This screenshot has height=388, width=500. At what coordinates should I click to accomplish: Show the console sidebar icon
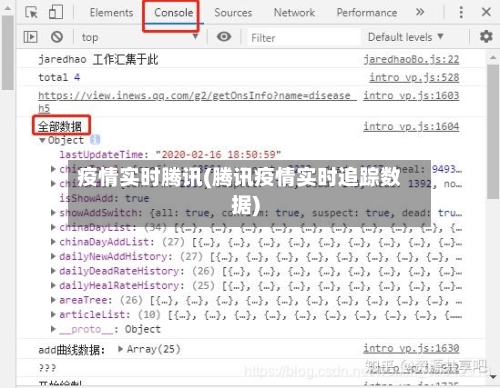(31, 37)
